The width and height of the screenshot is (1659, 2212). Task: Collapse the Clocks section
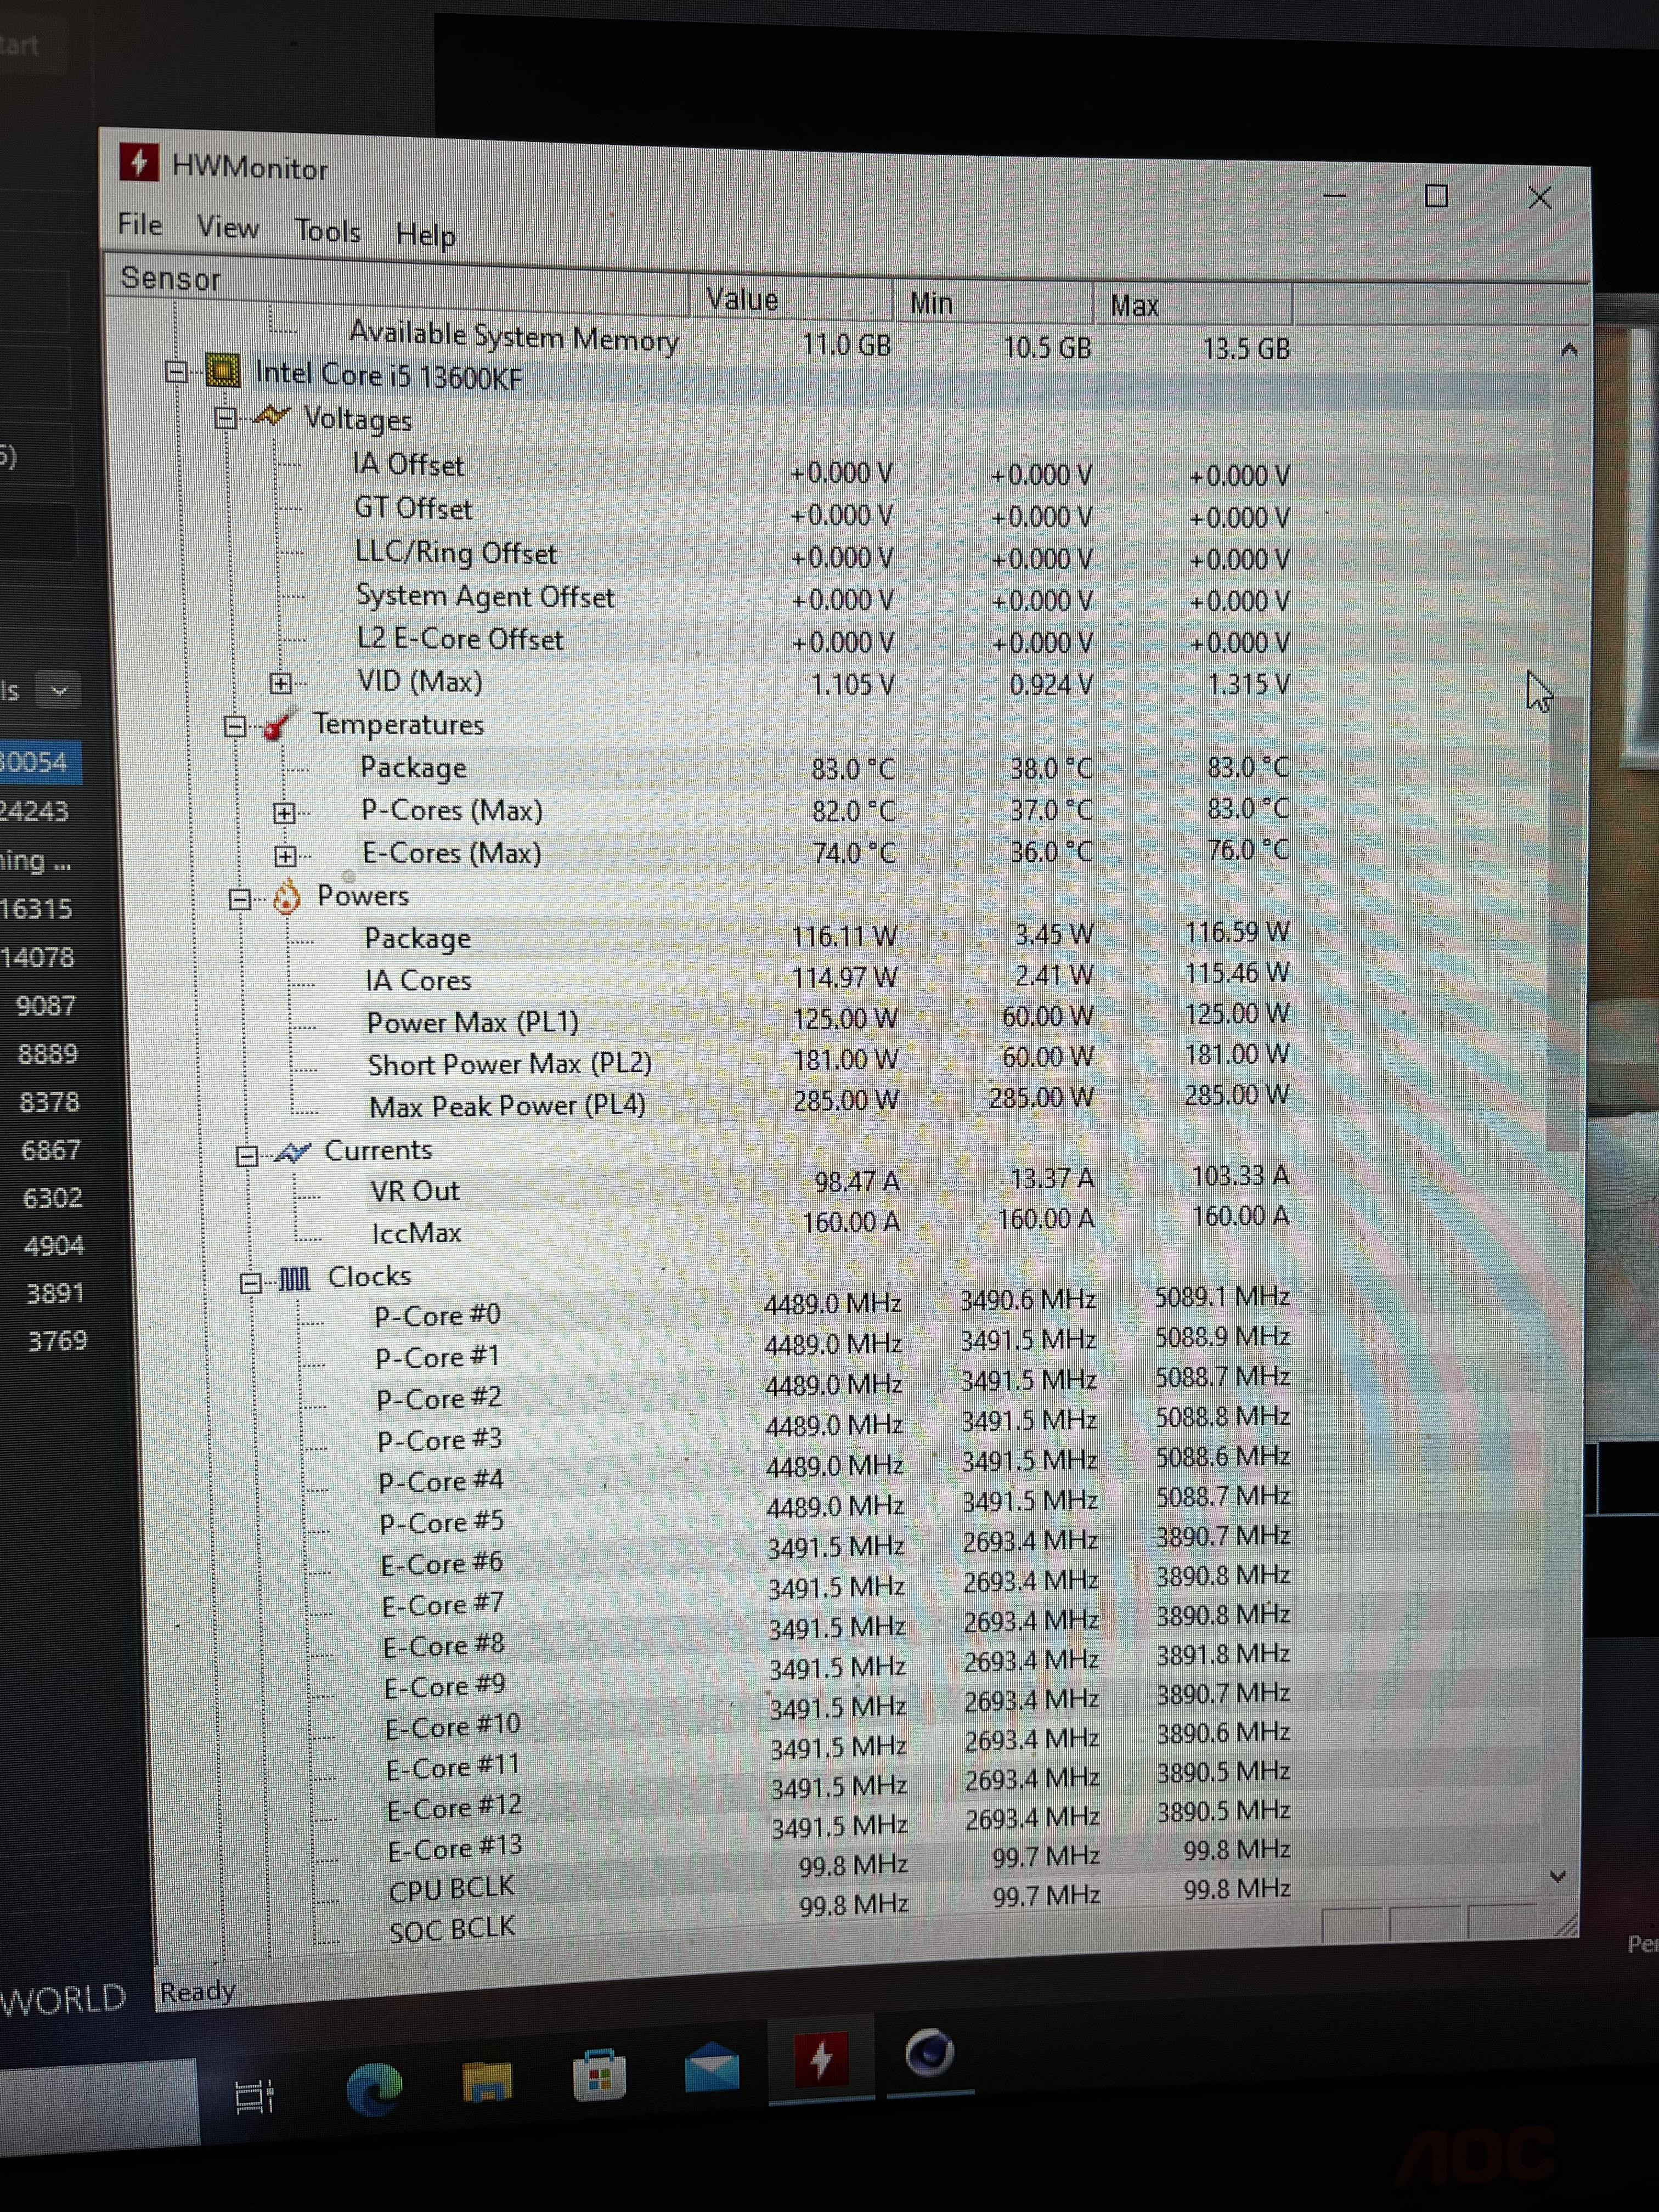coord(251,1283)
